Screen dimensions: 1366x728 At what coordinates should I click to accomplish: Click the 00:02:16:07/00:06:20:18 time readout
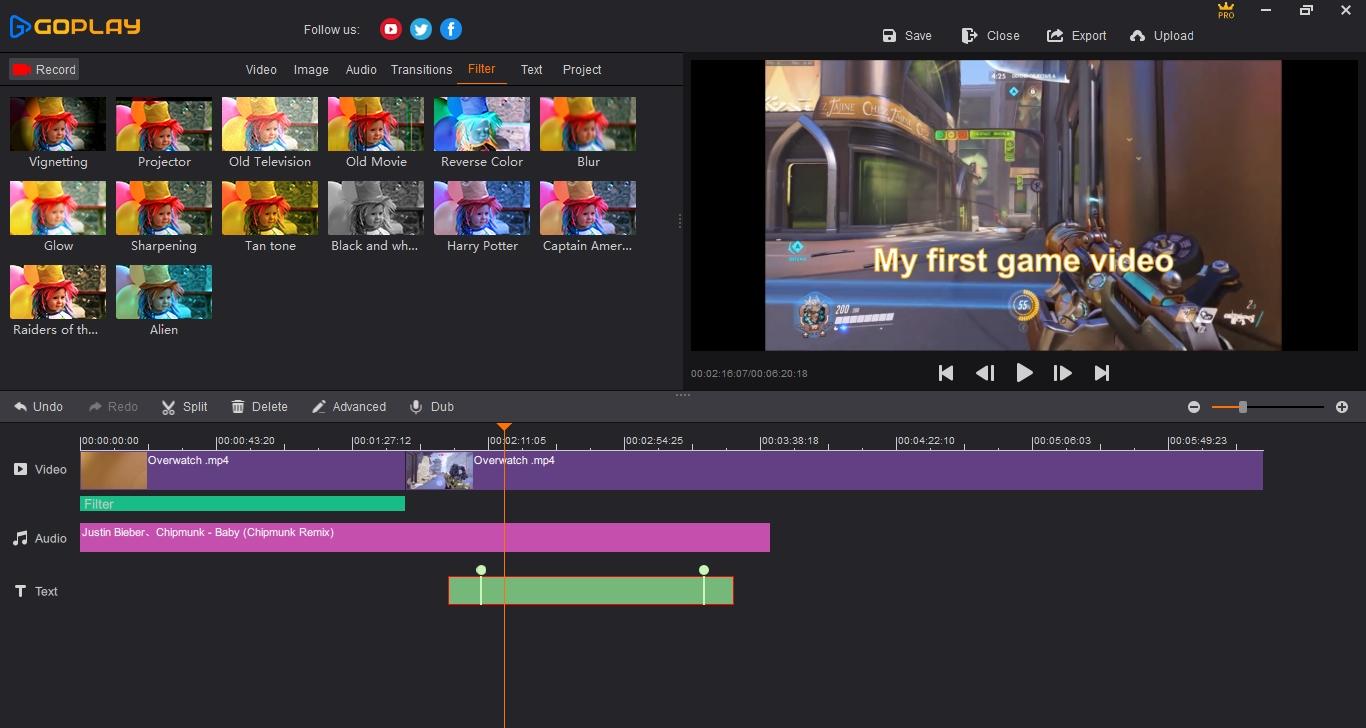click(749, 374)
